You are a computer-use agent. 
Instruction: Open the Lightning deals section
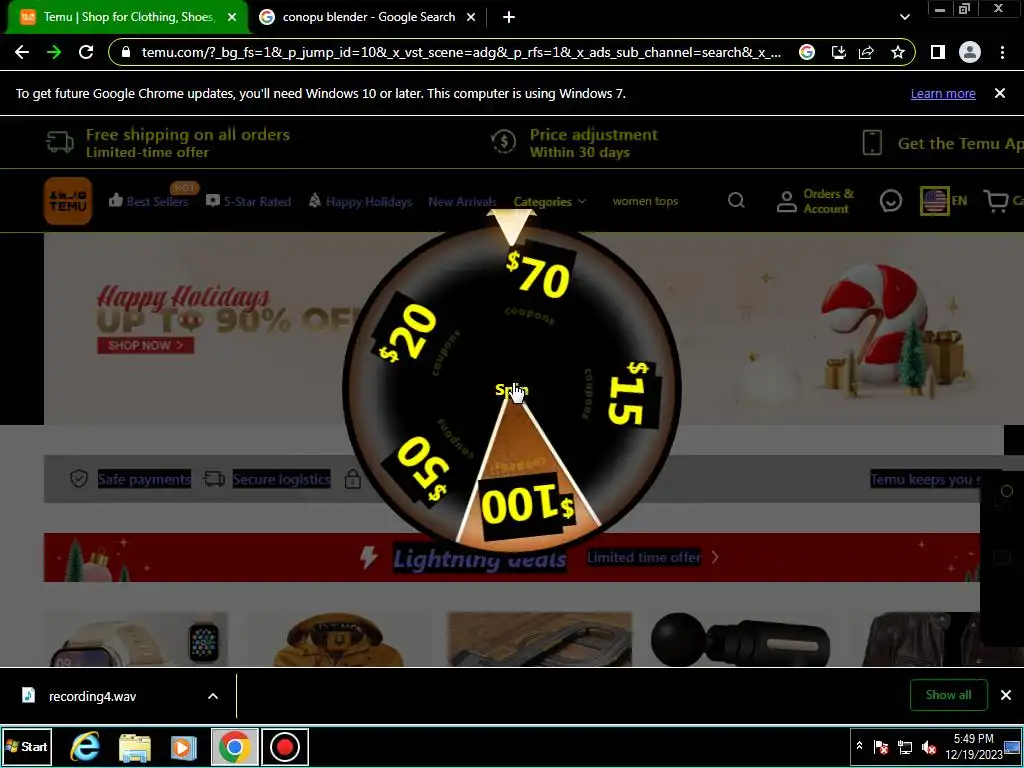coord(479,558)
